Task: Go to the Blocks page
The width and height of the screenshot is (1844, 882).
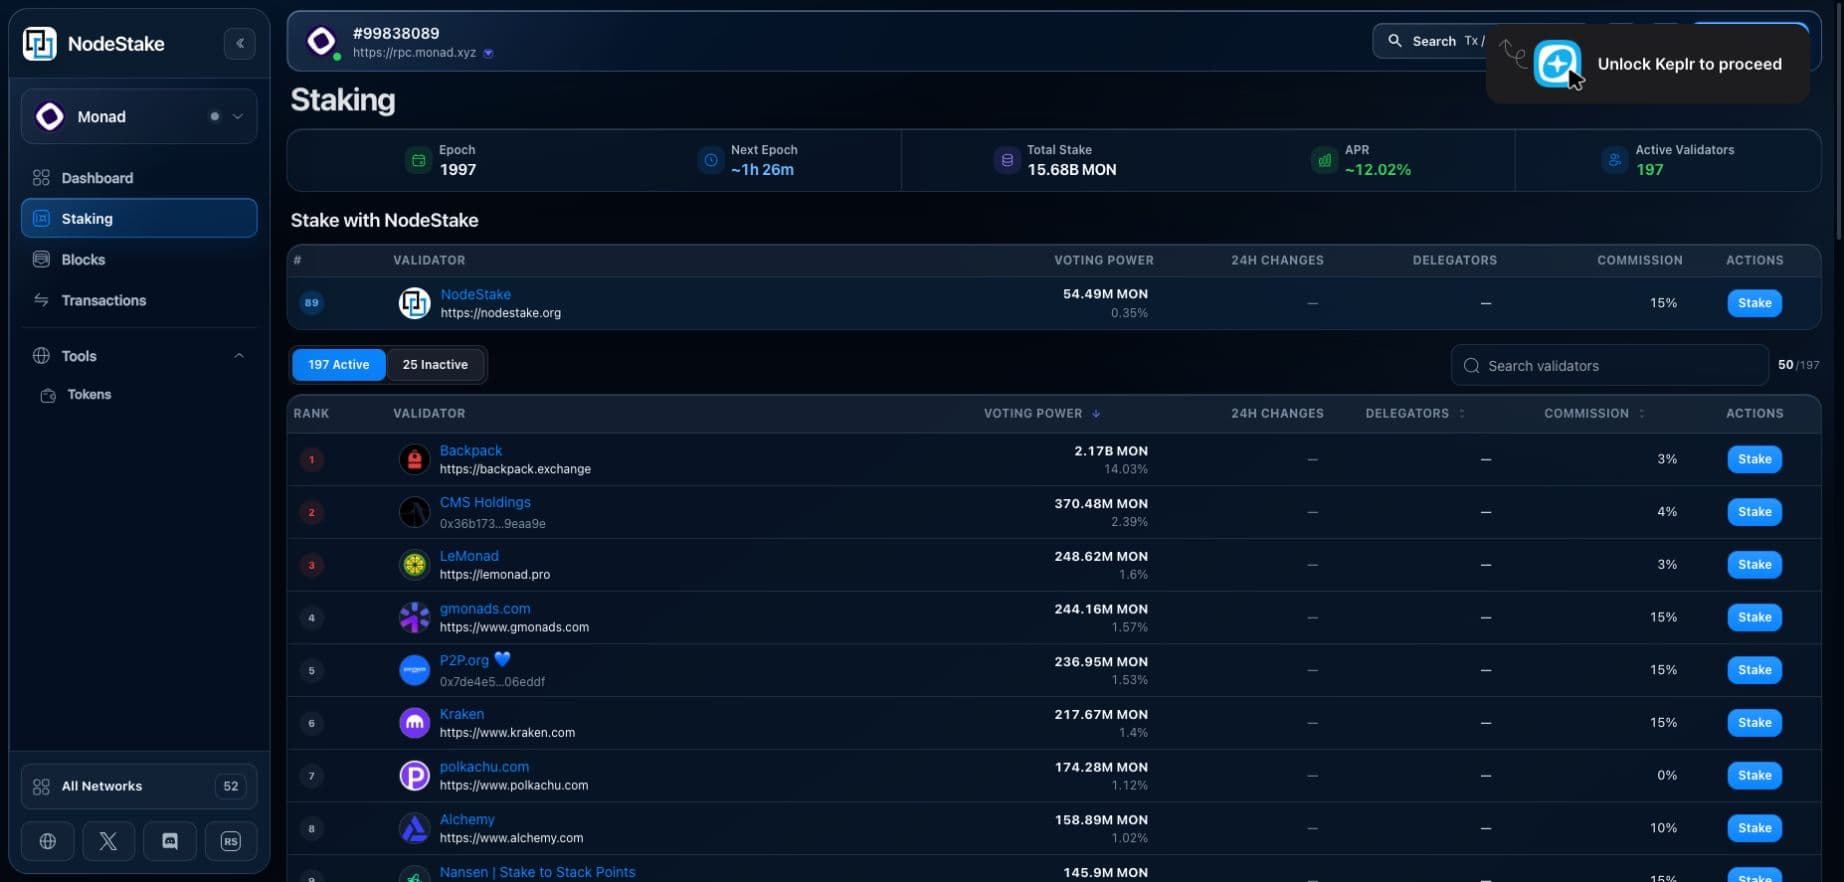Action: [139, 259]
